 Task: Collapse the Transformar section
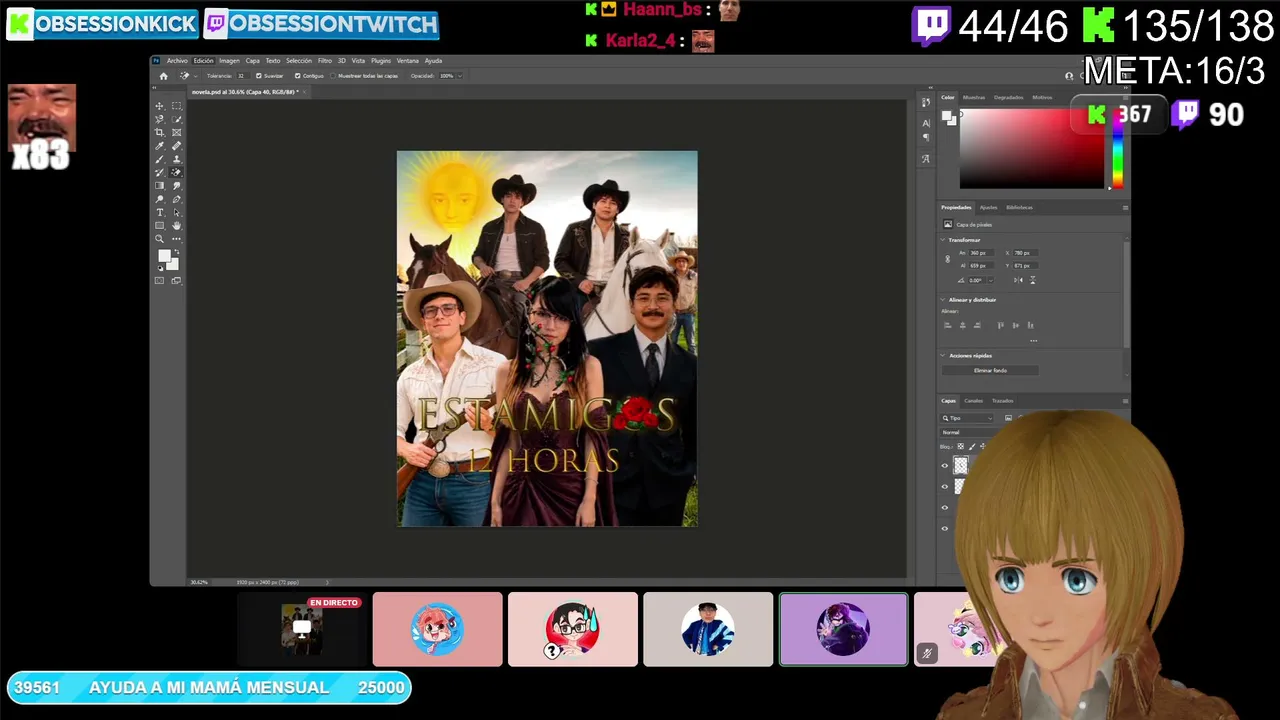(943, 240)
